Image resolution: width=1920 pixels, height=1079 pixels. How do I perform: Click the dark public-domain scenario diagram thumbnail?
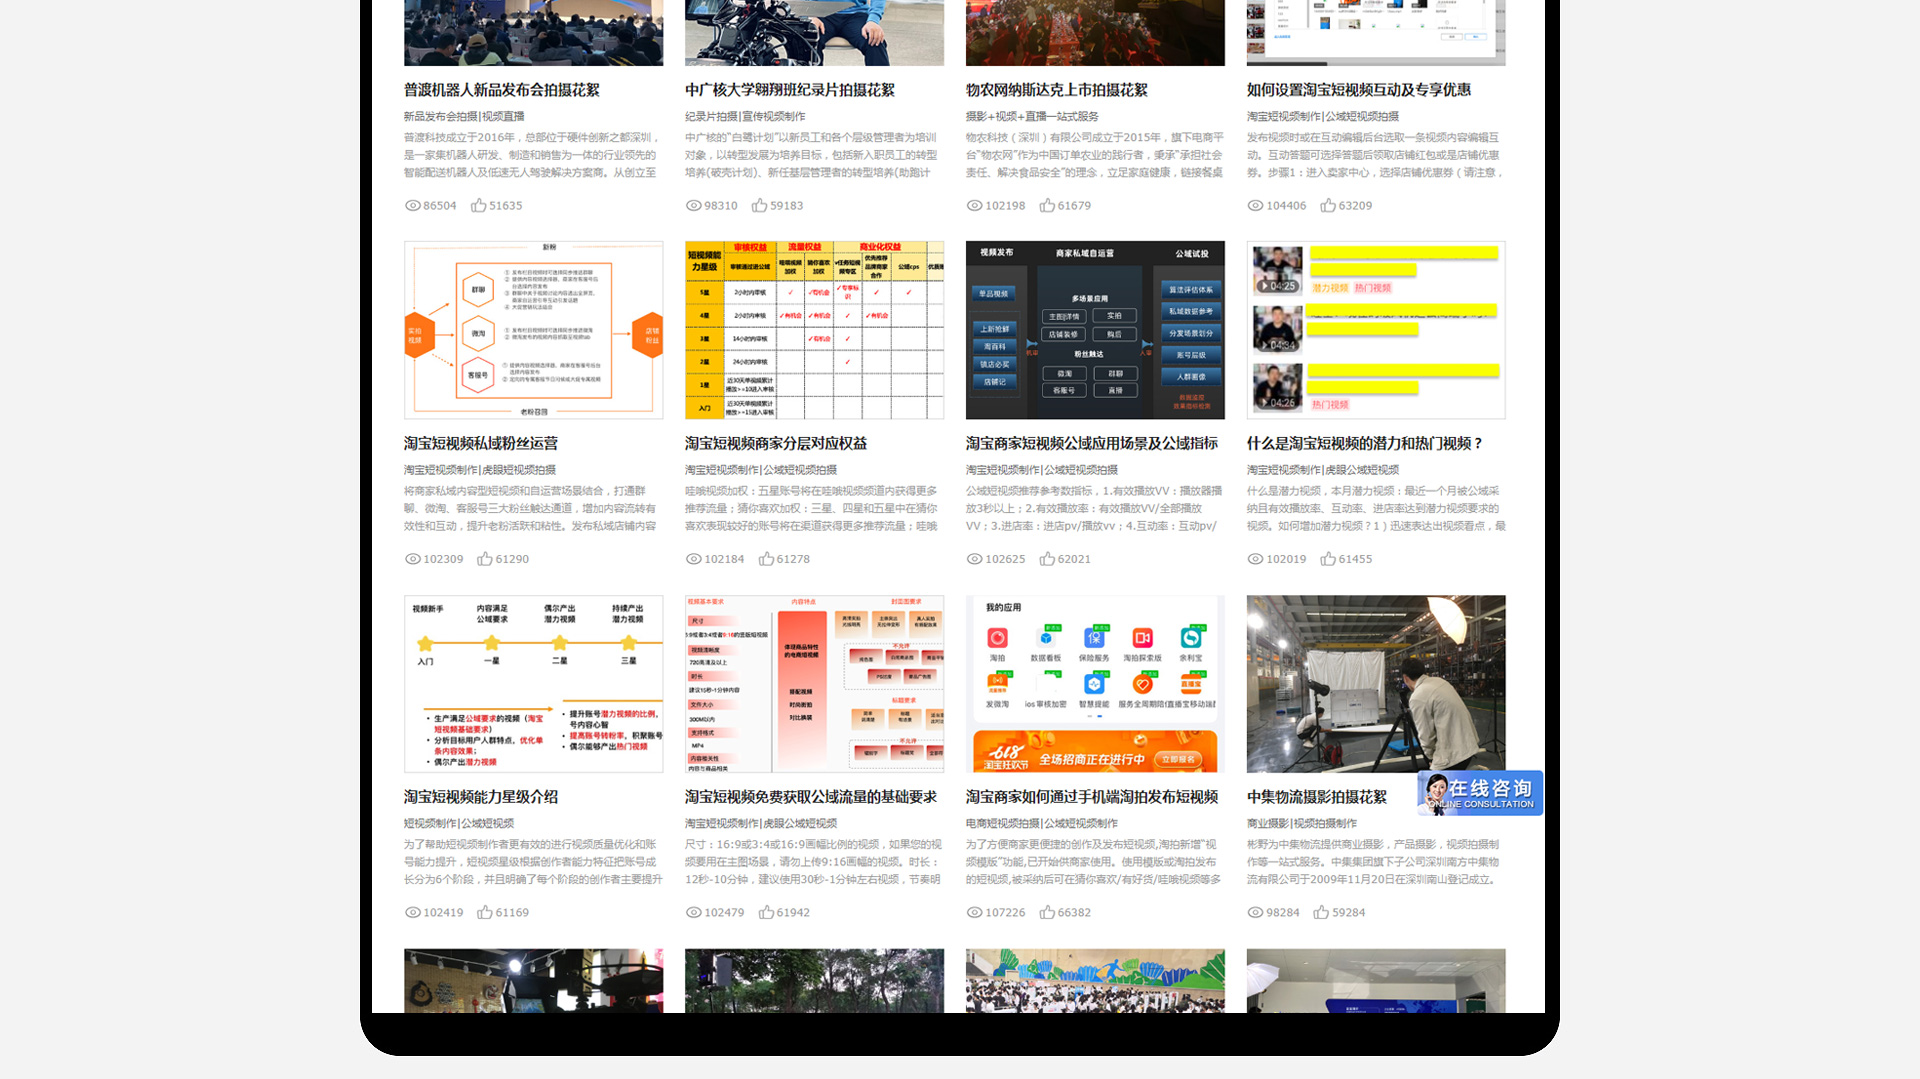(1095, 330)
